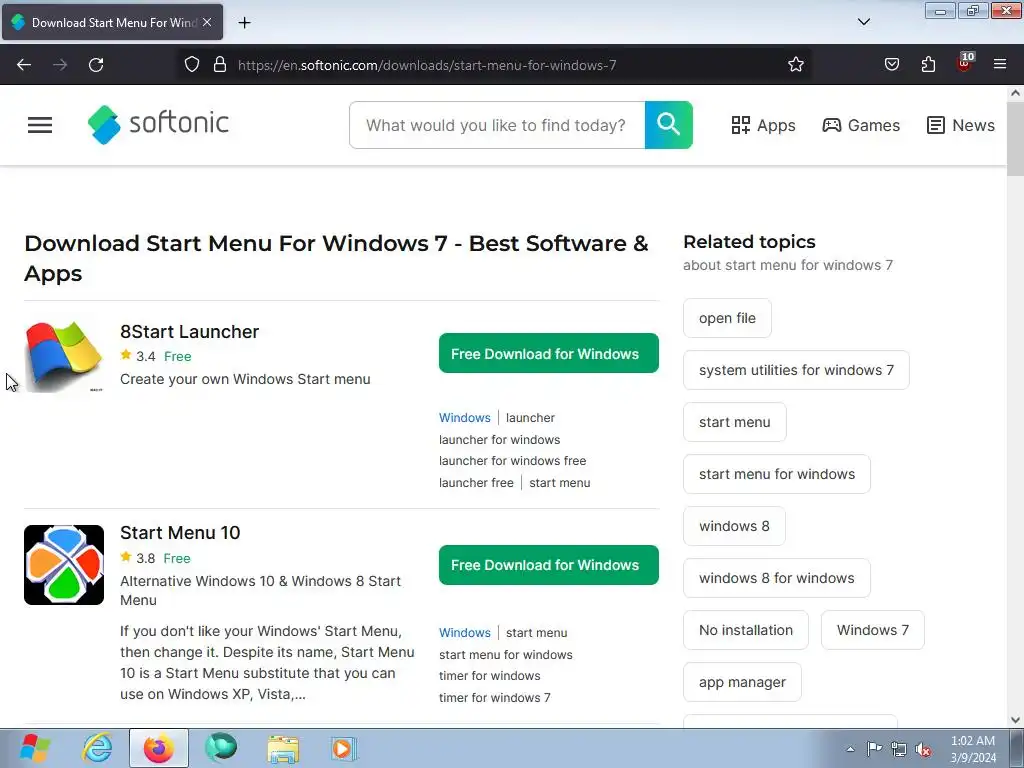
Task: Click the address bar URL
Action: [x=427, y=65]
